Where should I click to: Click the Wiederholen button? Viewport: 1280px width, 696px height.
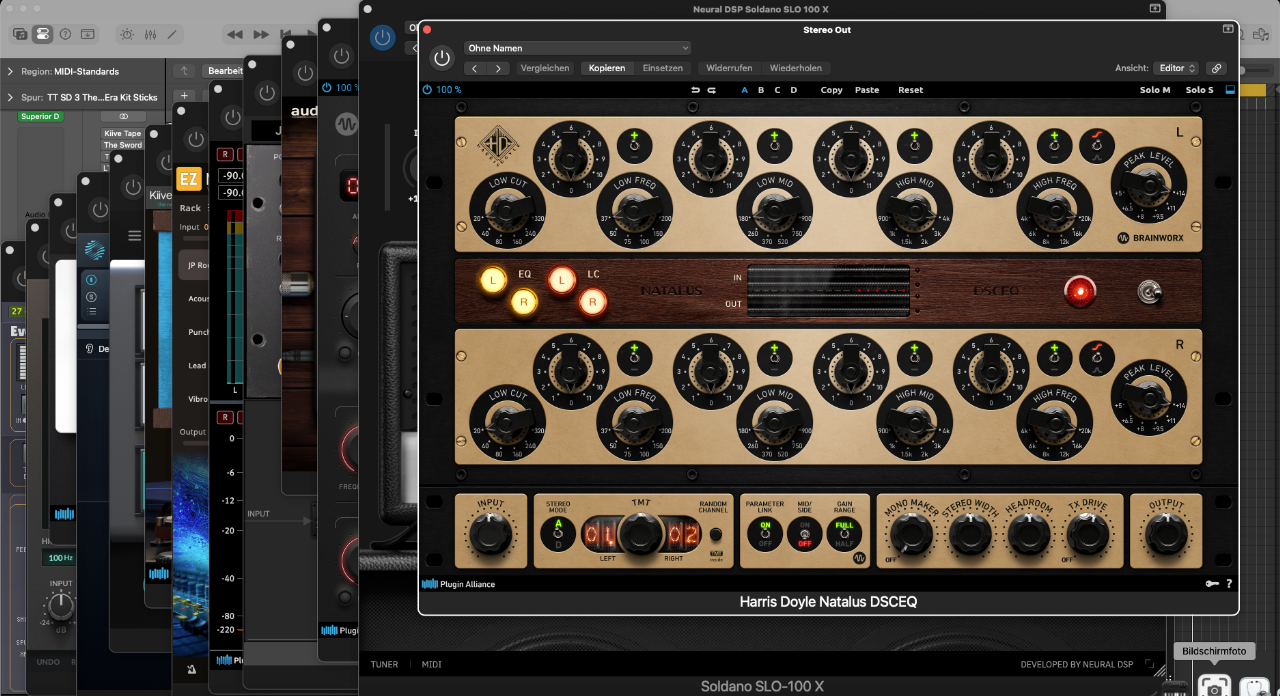tap(796, 68)
